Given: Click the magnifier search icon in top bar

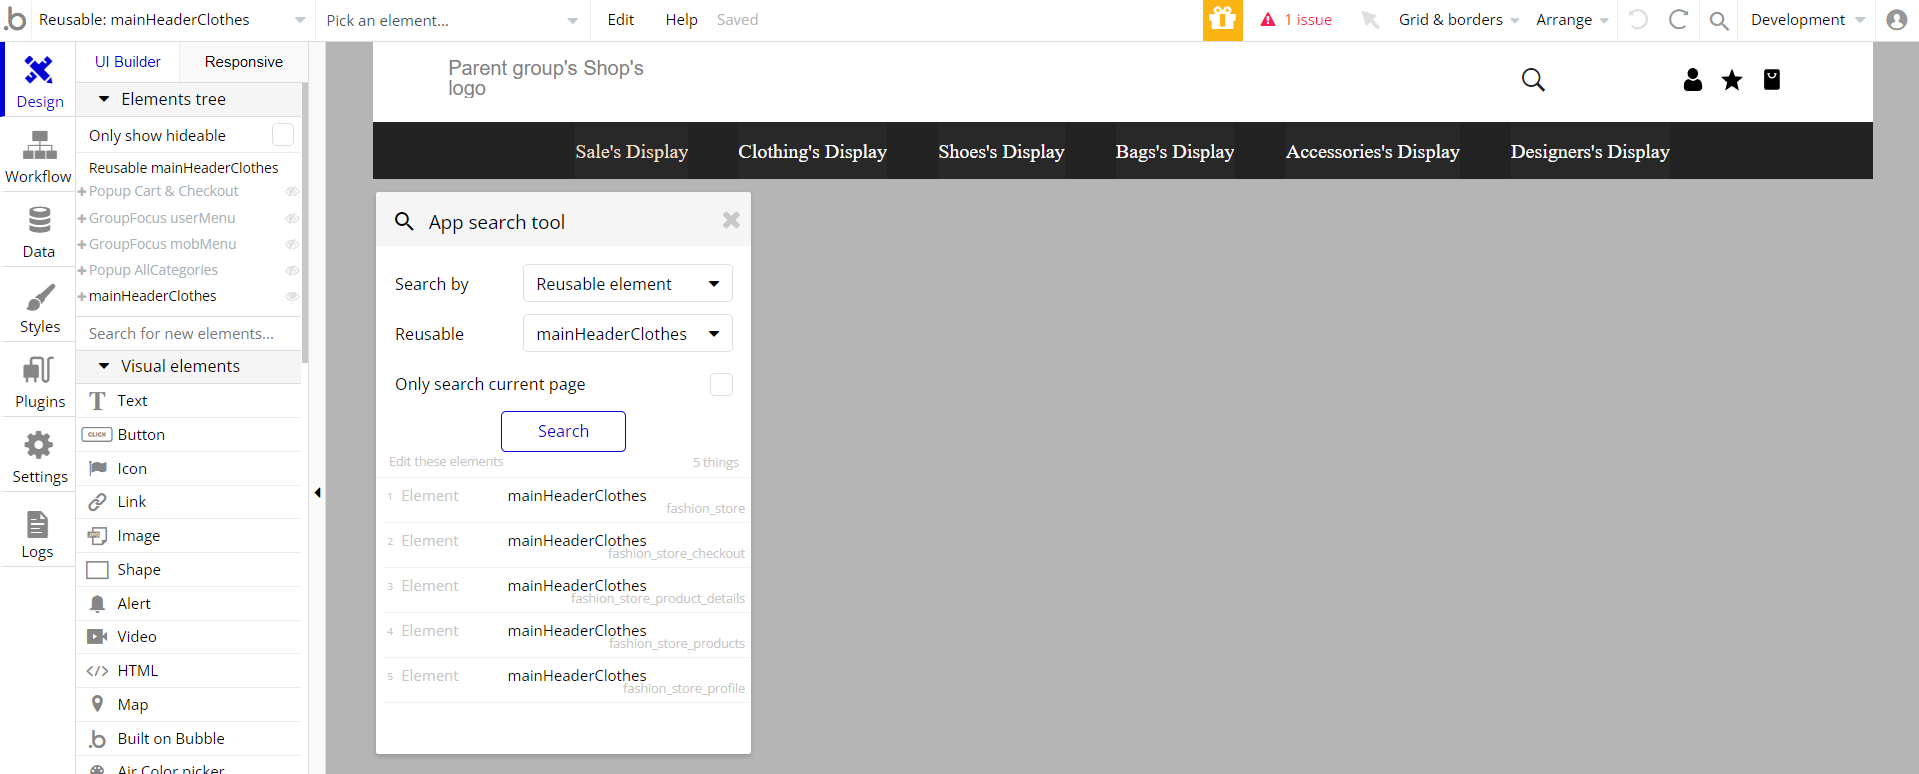Looking at the screenshot, I should (1719, 20).
